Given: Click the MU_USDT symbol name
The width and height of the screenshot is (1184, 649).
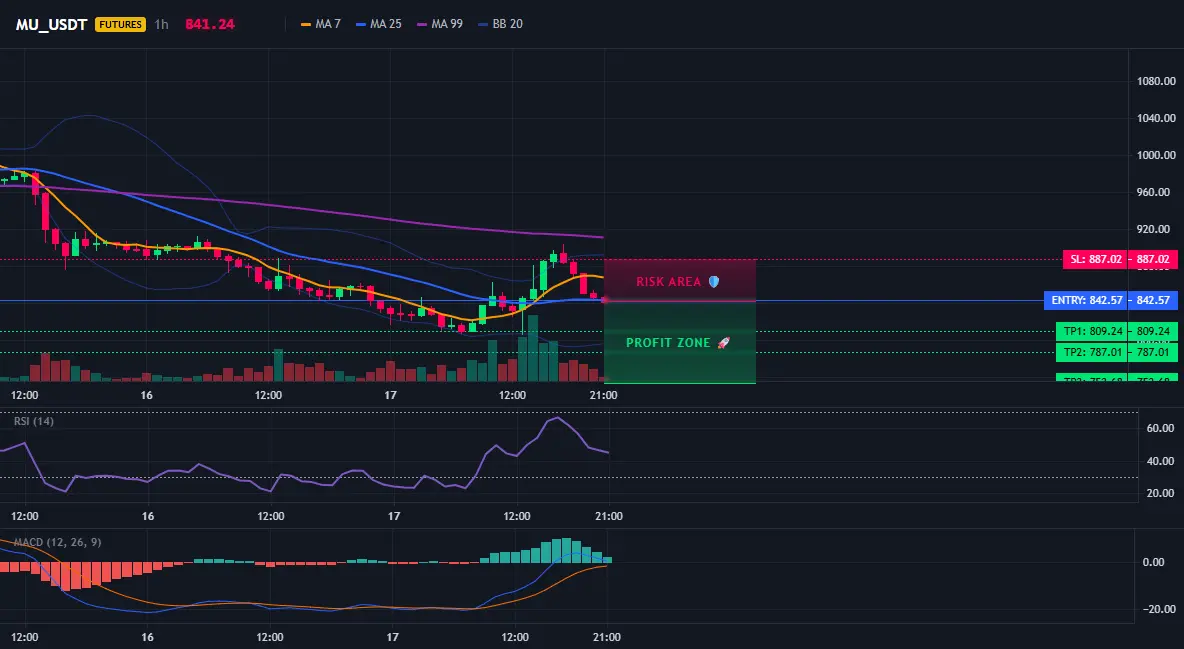Looking at the screenshot, I should [53, 24].
